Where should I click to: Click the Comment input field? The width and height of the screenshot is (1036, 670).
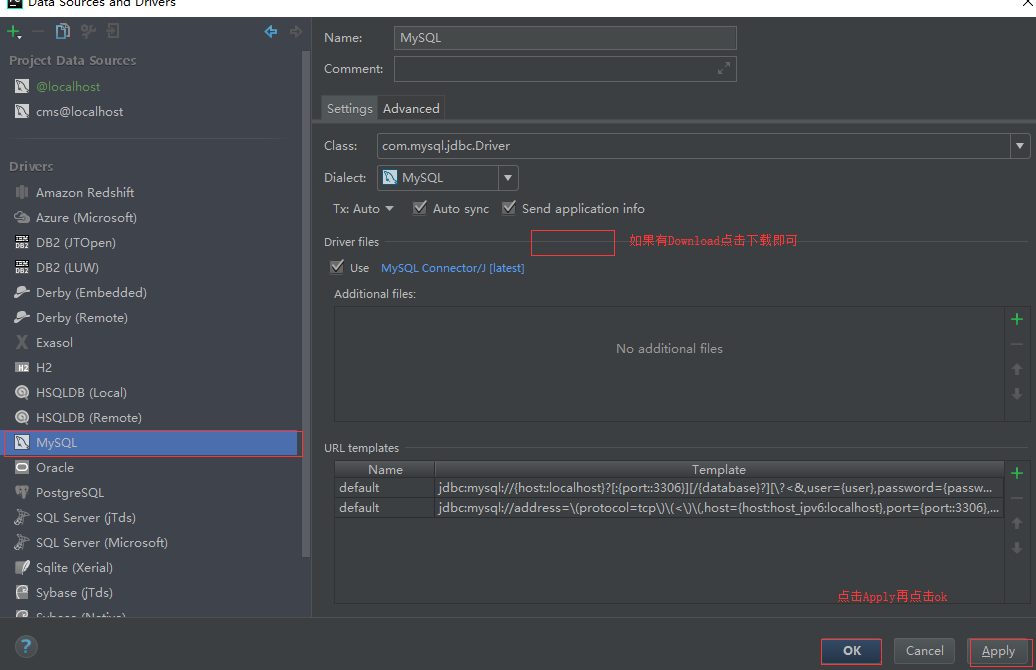pyautogui.click(x=565, y=69)
